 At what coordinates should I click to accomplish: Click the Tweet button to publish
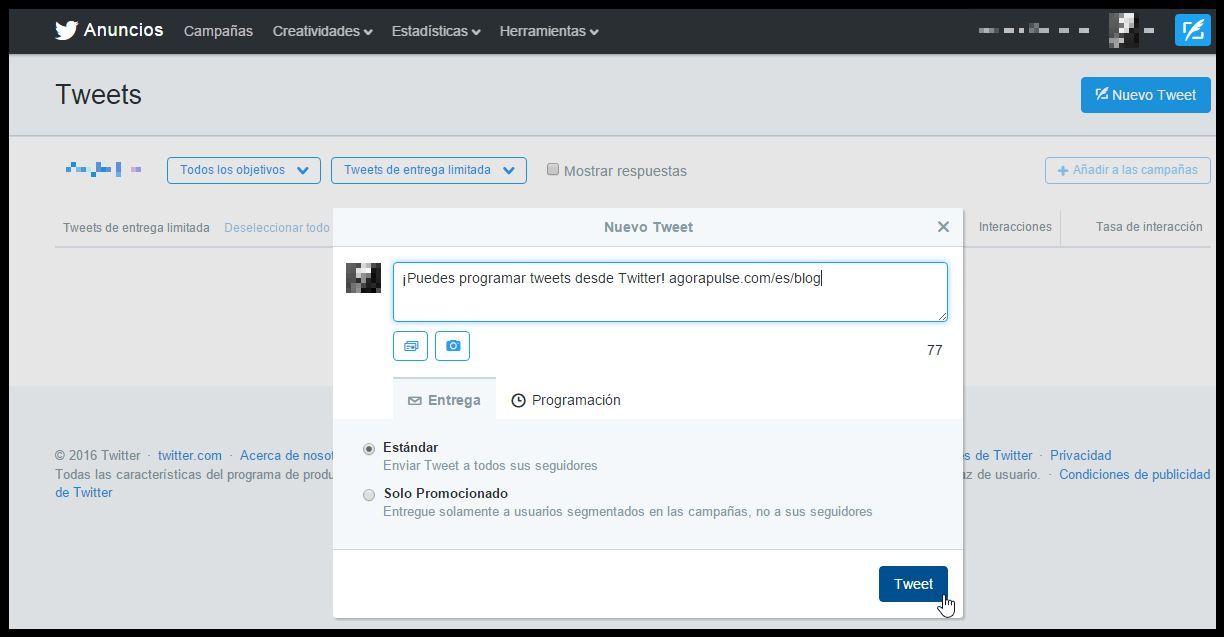[913, 583]
